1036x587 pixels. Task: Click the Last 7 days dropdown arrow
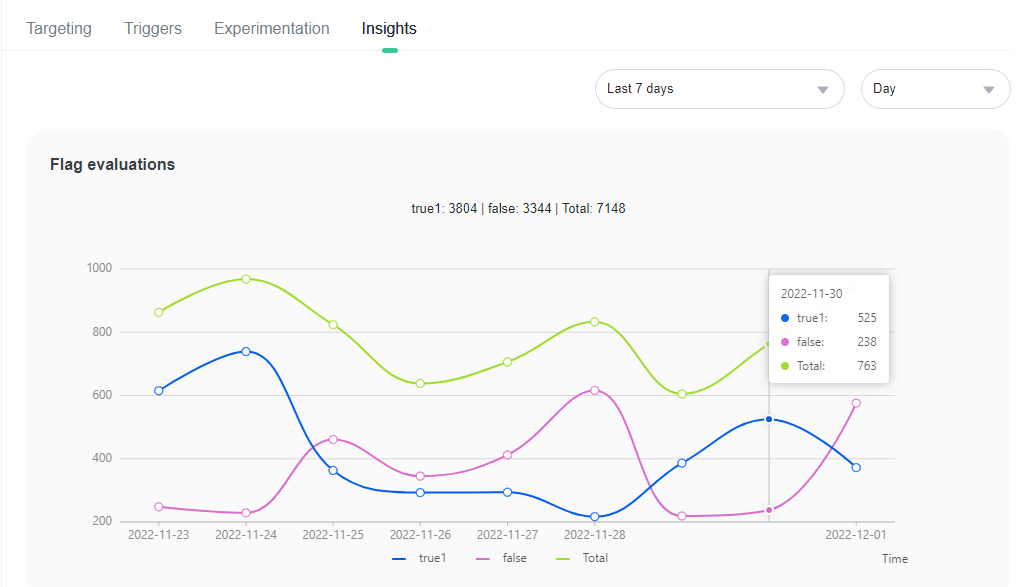click(x=823, y=90)
